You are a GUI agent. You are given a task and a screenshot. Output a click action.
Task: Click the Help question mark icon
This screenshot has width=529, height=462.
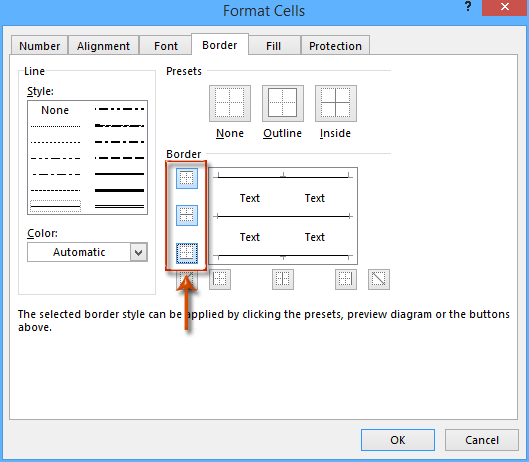click(468, 7)
